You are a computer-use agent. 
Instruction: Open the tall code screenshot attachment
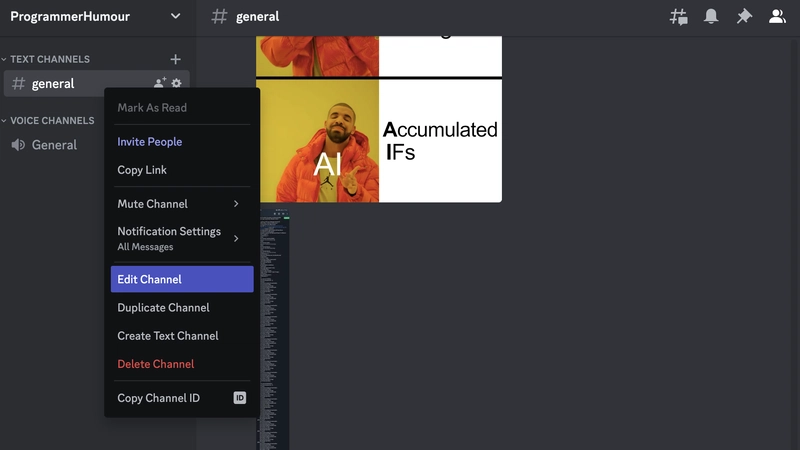[274, 329]
